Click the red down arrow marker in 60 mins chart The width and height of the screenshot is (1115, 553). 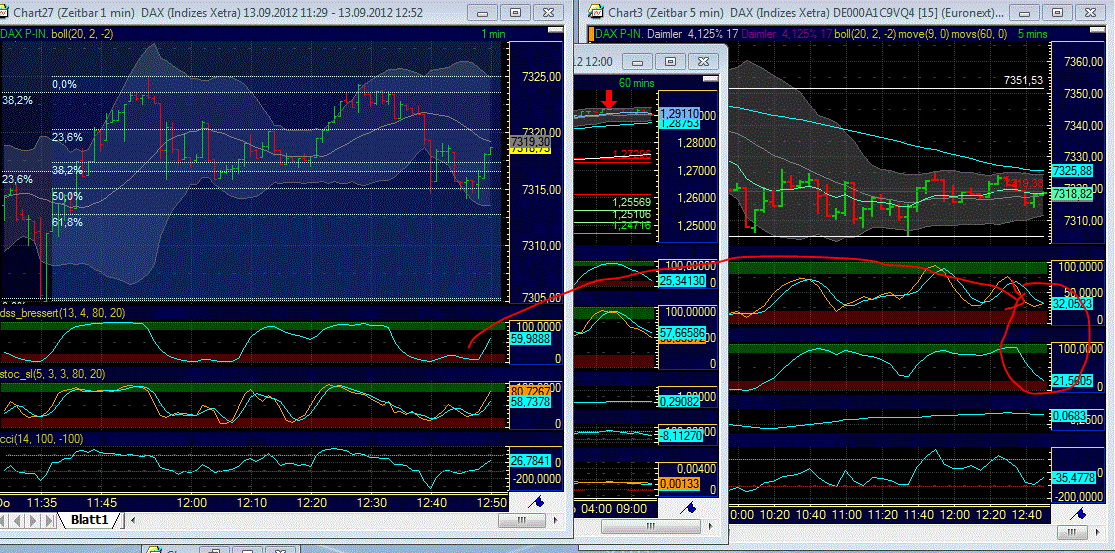pos(608,100)
